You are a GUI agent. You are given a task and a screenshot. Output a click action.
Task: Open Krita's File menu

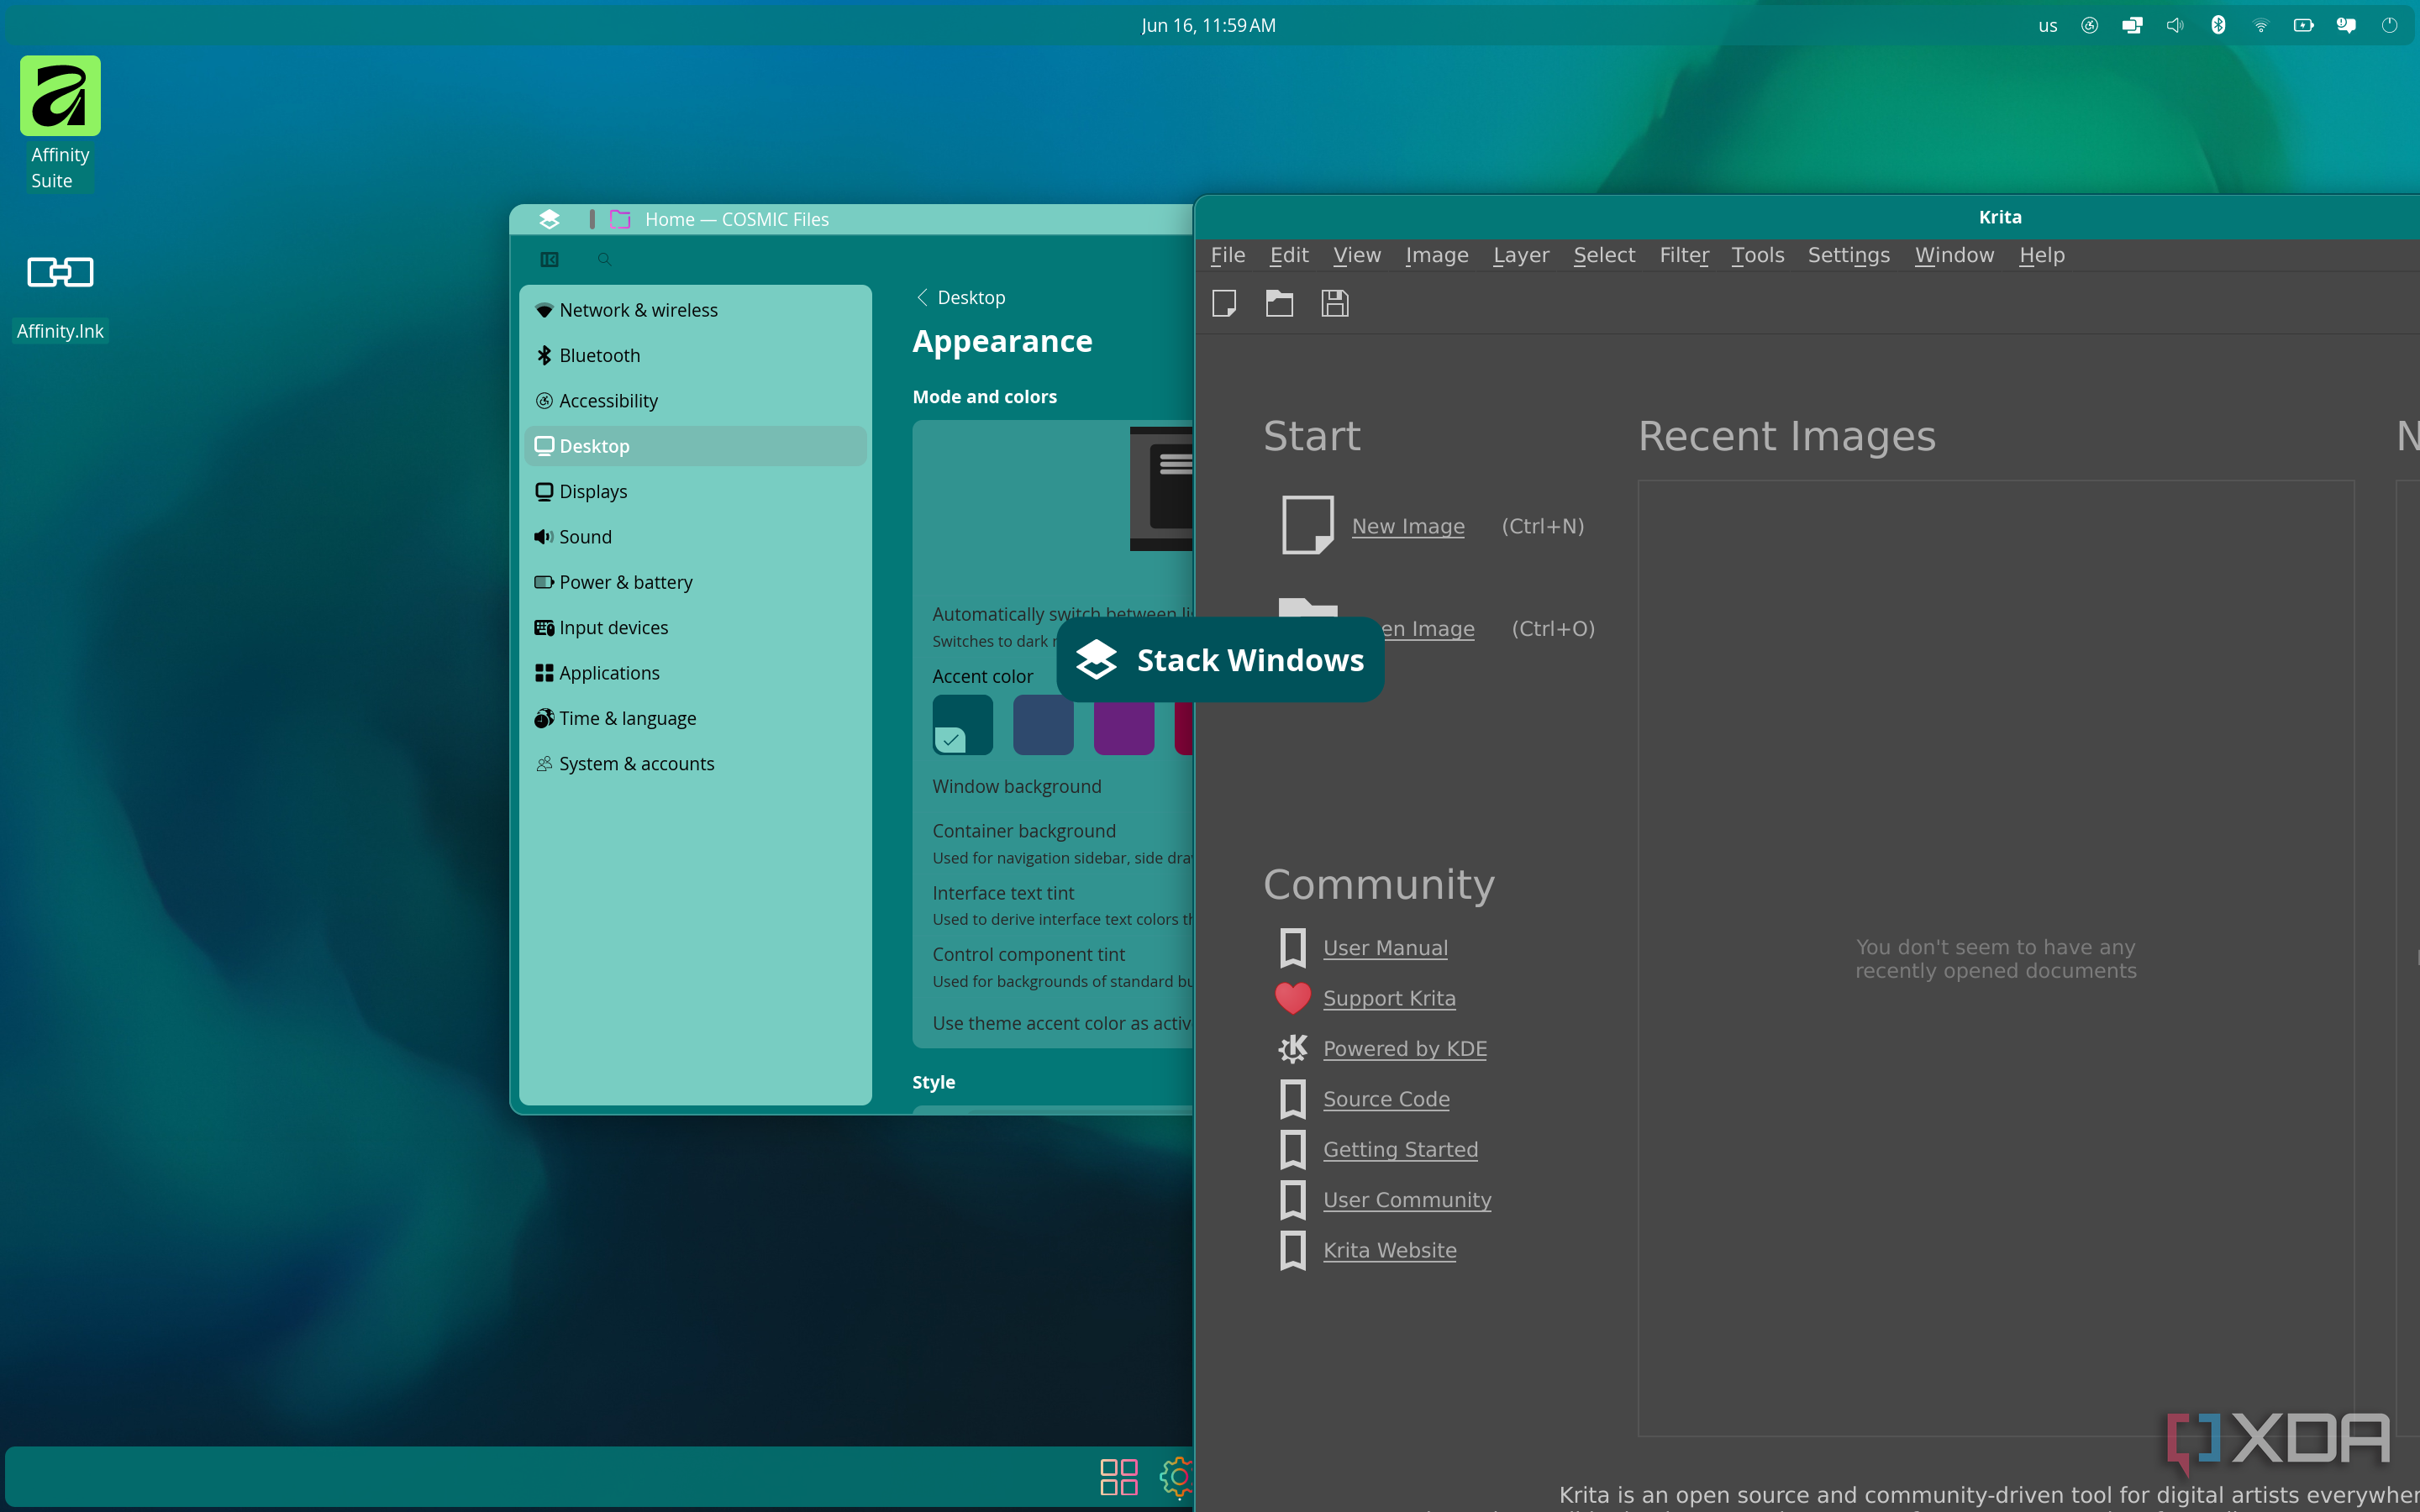coord(1228,256)
